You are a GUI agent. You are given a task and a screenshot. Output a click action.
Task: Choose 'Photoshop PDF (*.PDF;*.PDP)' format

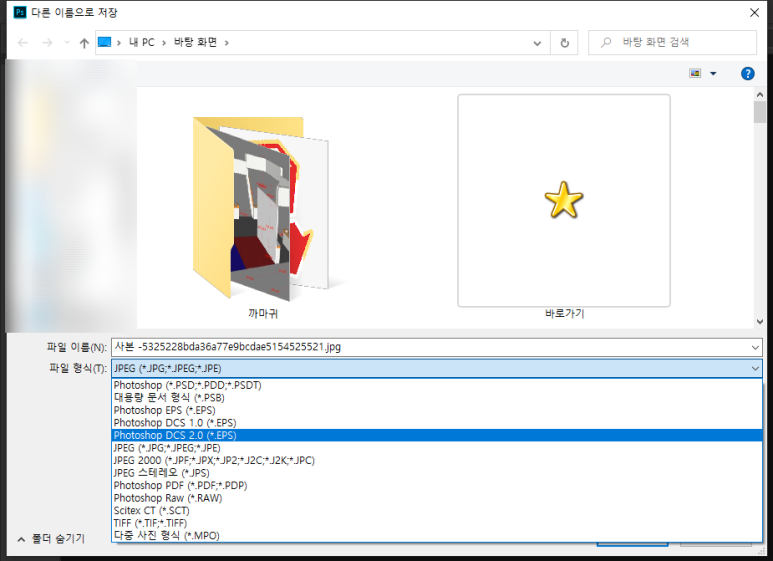[437, 486]
